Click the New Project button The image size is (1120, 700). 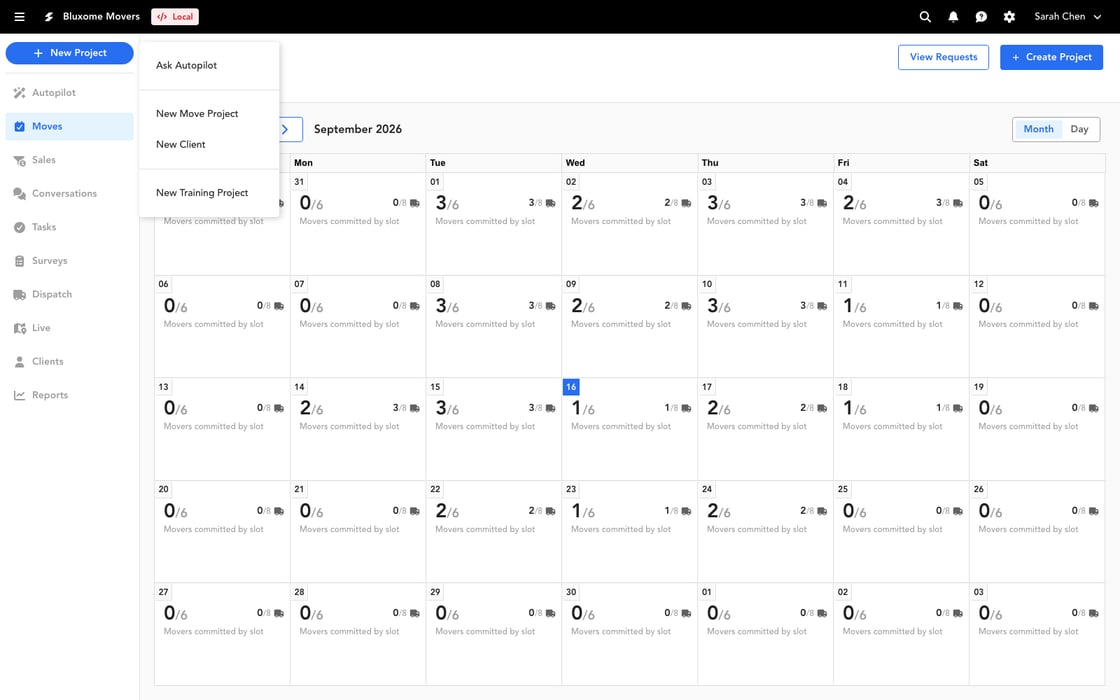tap(69, 53)
